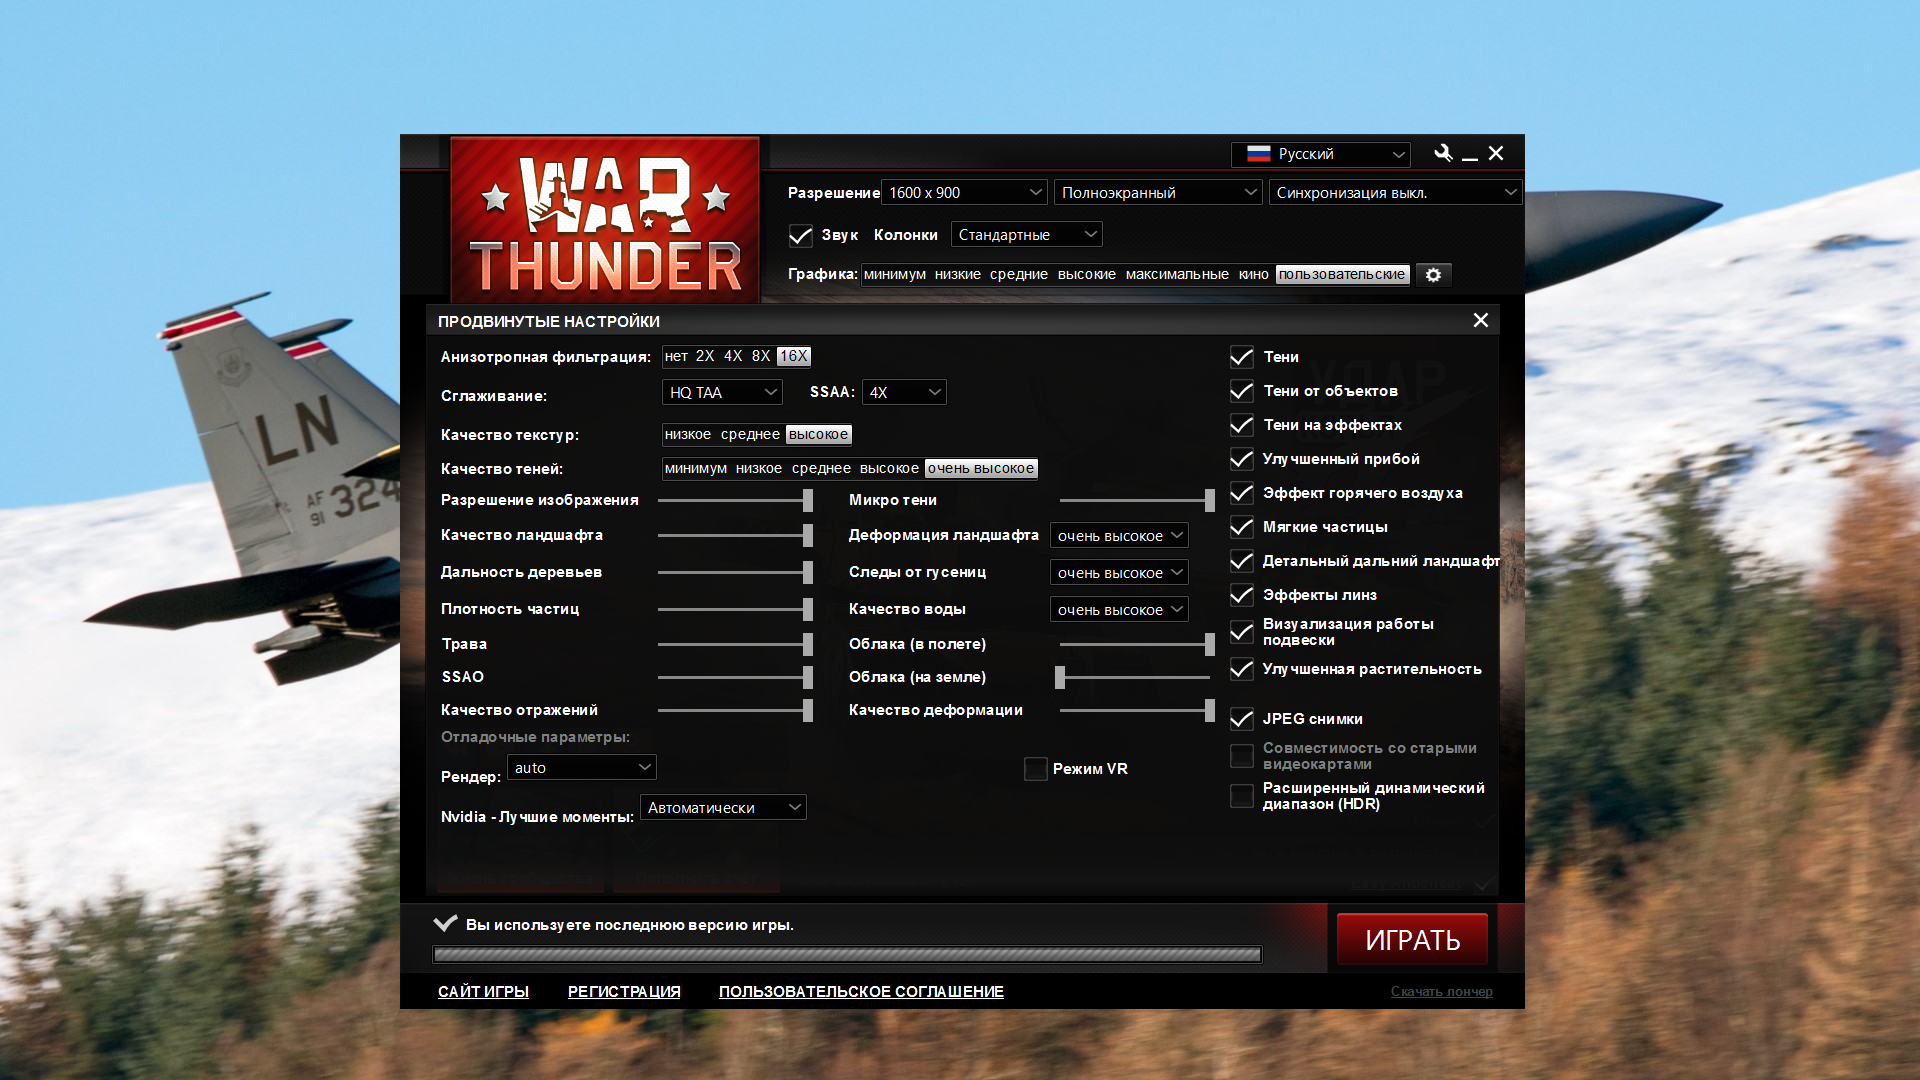The image size is (1920, 1080).
Task: Toggle Совместимость со старыми видеокартами checkbox
Action: pyautogui.click(x=1241, y=756)
